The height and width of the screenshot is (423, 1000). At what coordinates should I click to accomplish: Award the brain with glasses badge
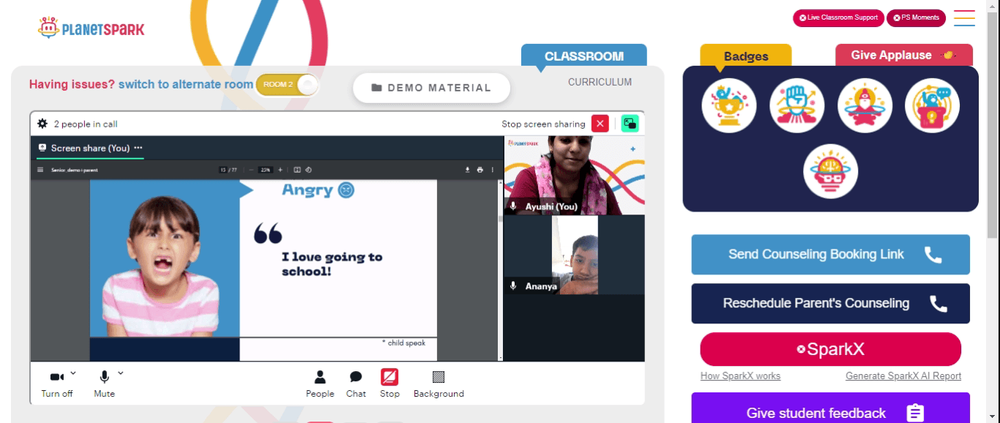[x=830, y=171]
